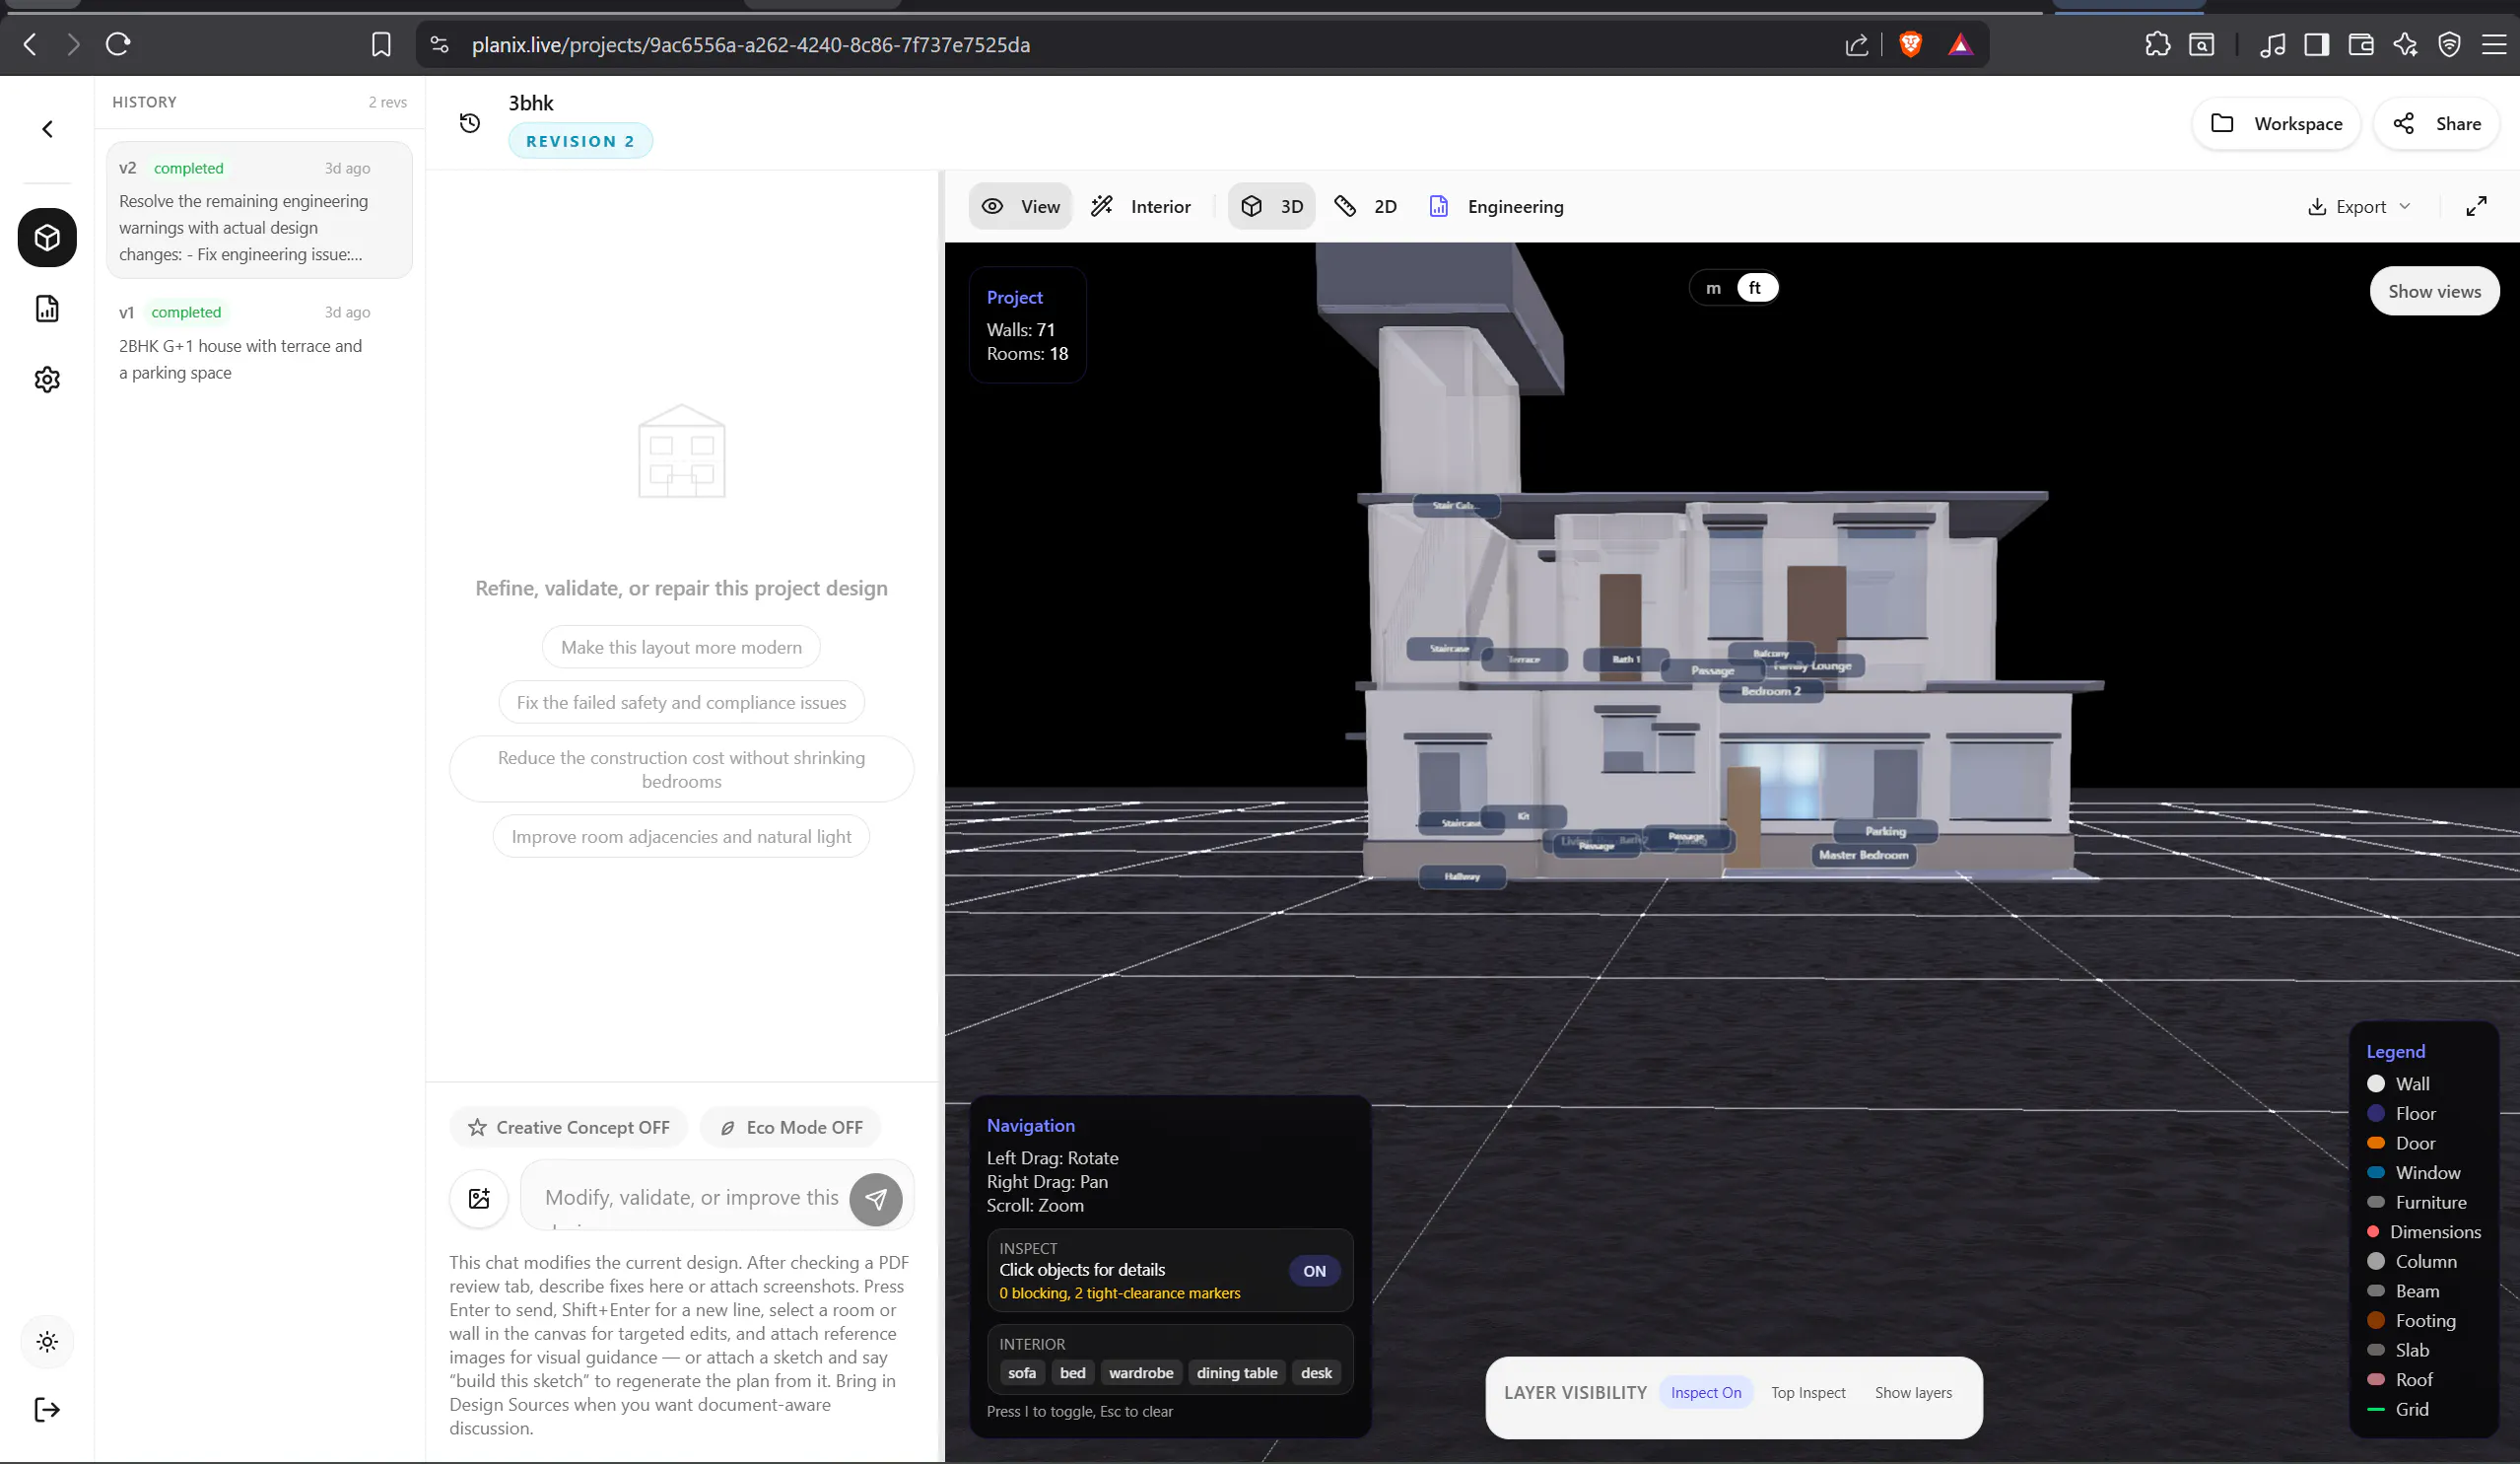This screenshot has width=2520, height=1464.
Task: Open settings gear in left sidebar
Action: (47, 379)
